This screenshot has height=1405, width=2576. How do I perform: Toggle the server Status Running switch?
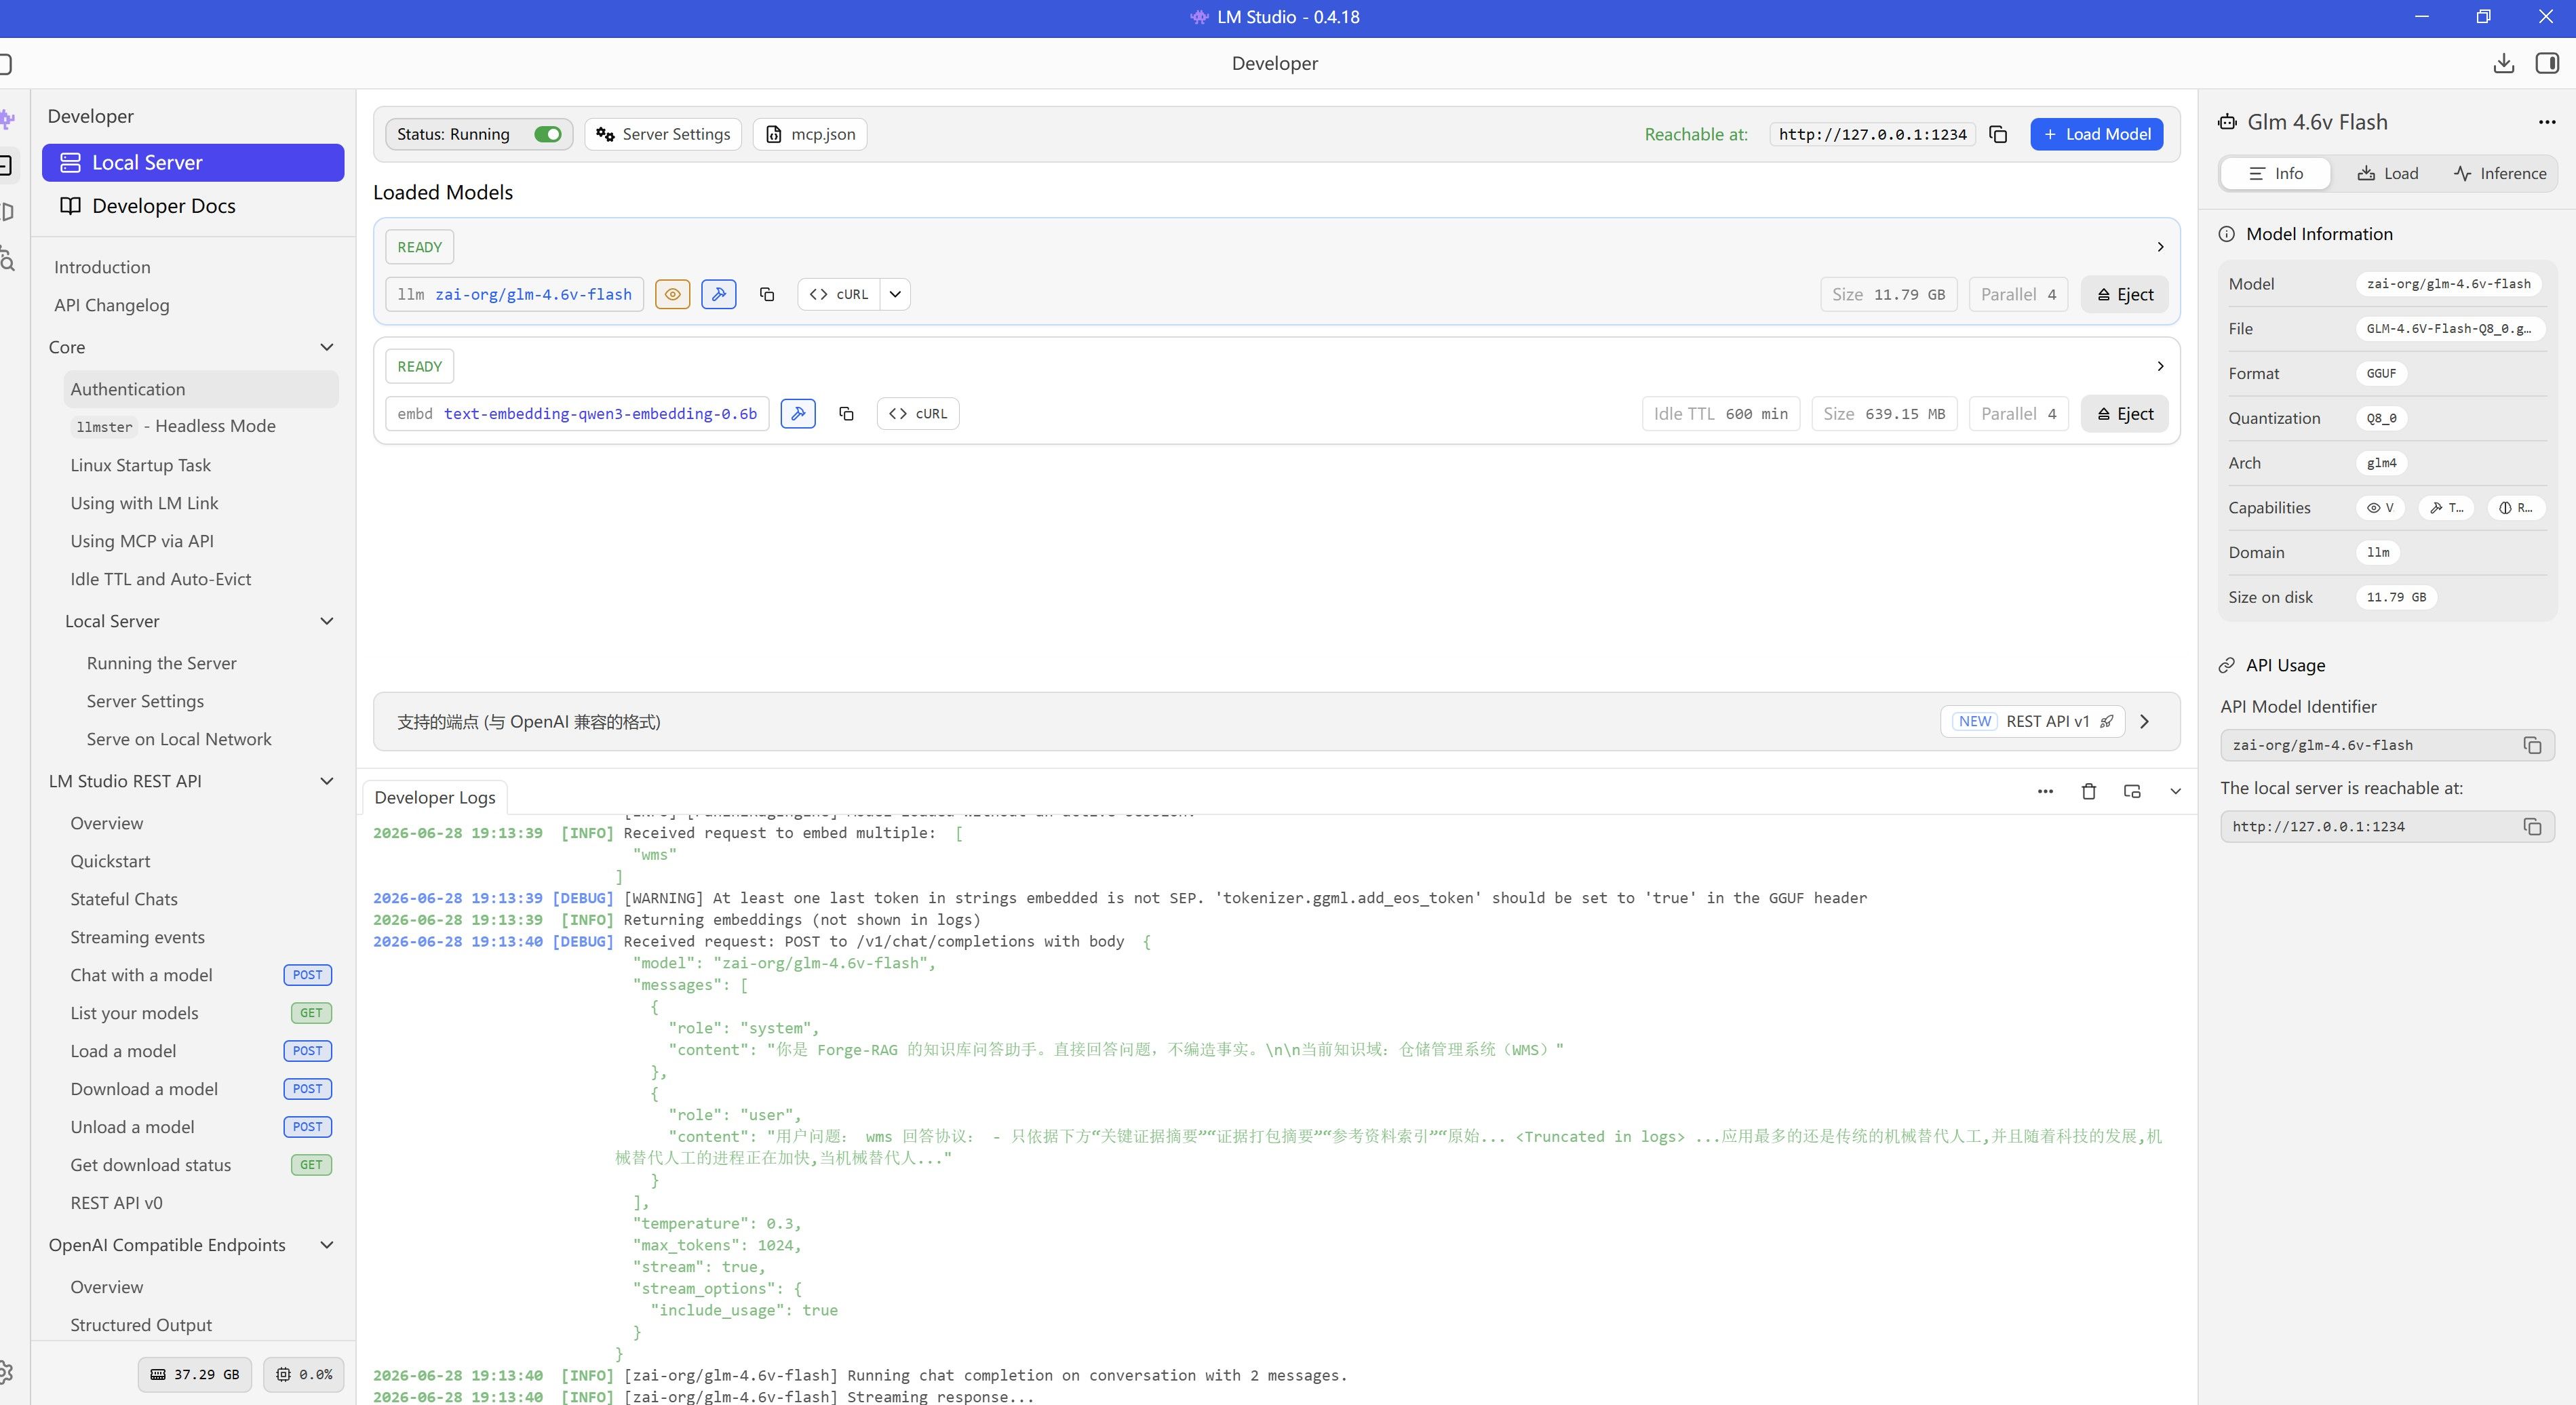point(548,134)
